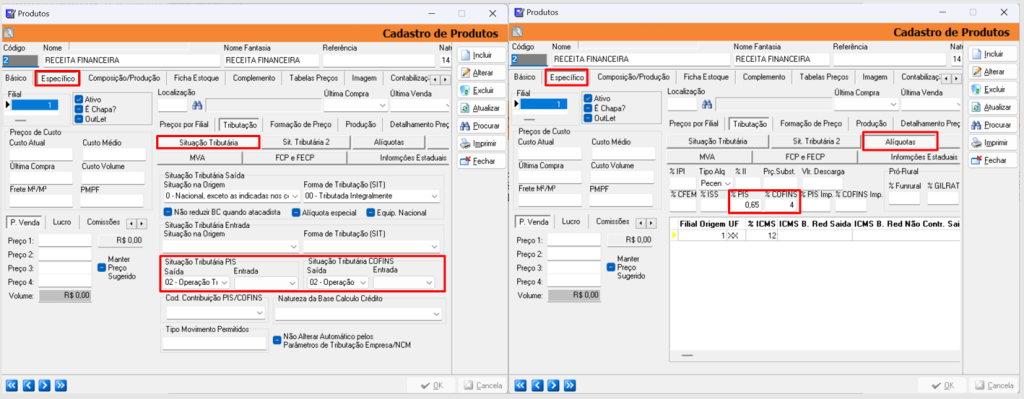Viewport: 1024px width, 399px height.
Task: Click Incluir icon button in left window
Action: (x=481, y=55)
